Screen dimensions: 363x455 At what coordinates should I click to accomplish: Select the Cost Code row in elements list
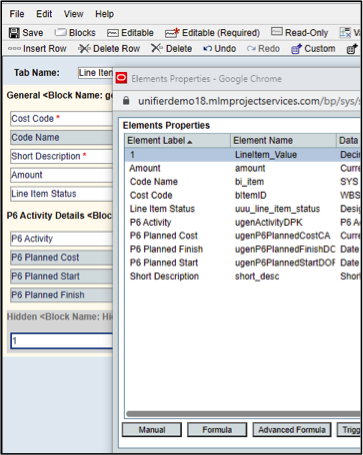coord(243,195)
